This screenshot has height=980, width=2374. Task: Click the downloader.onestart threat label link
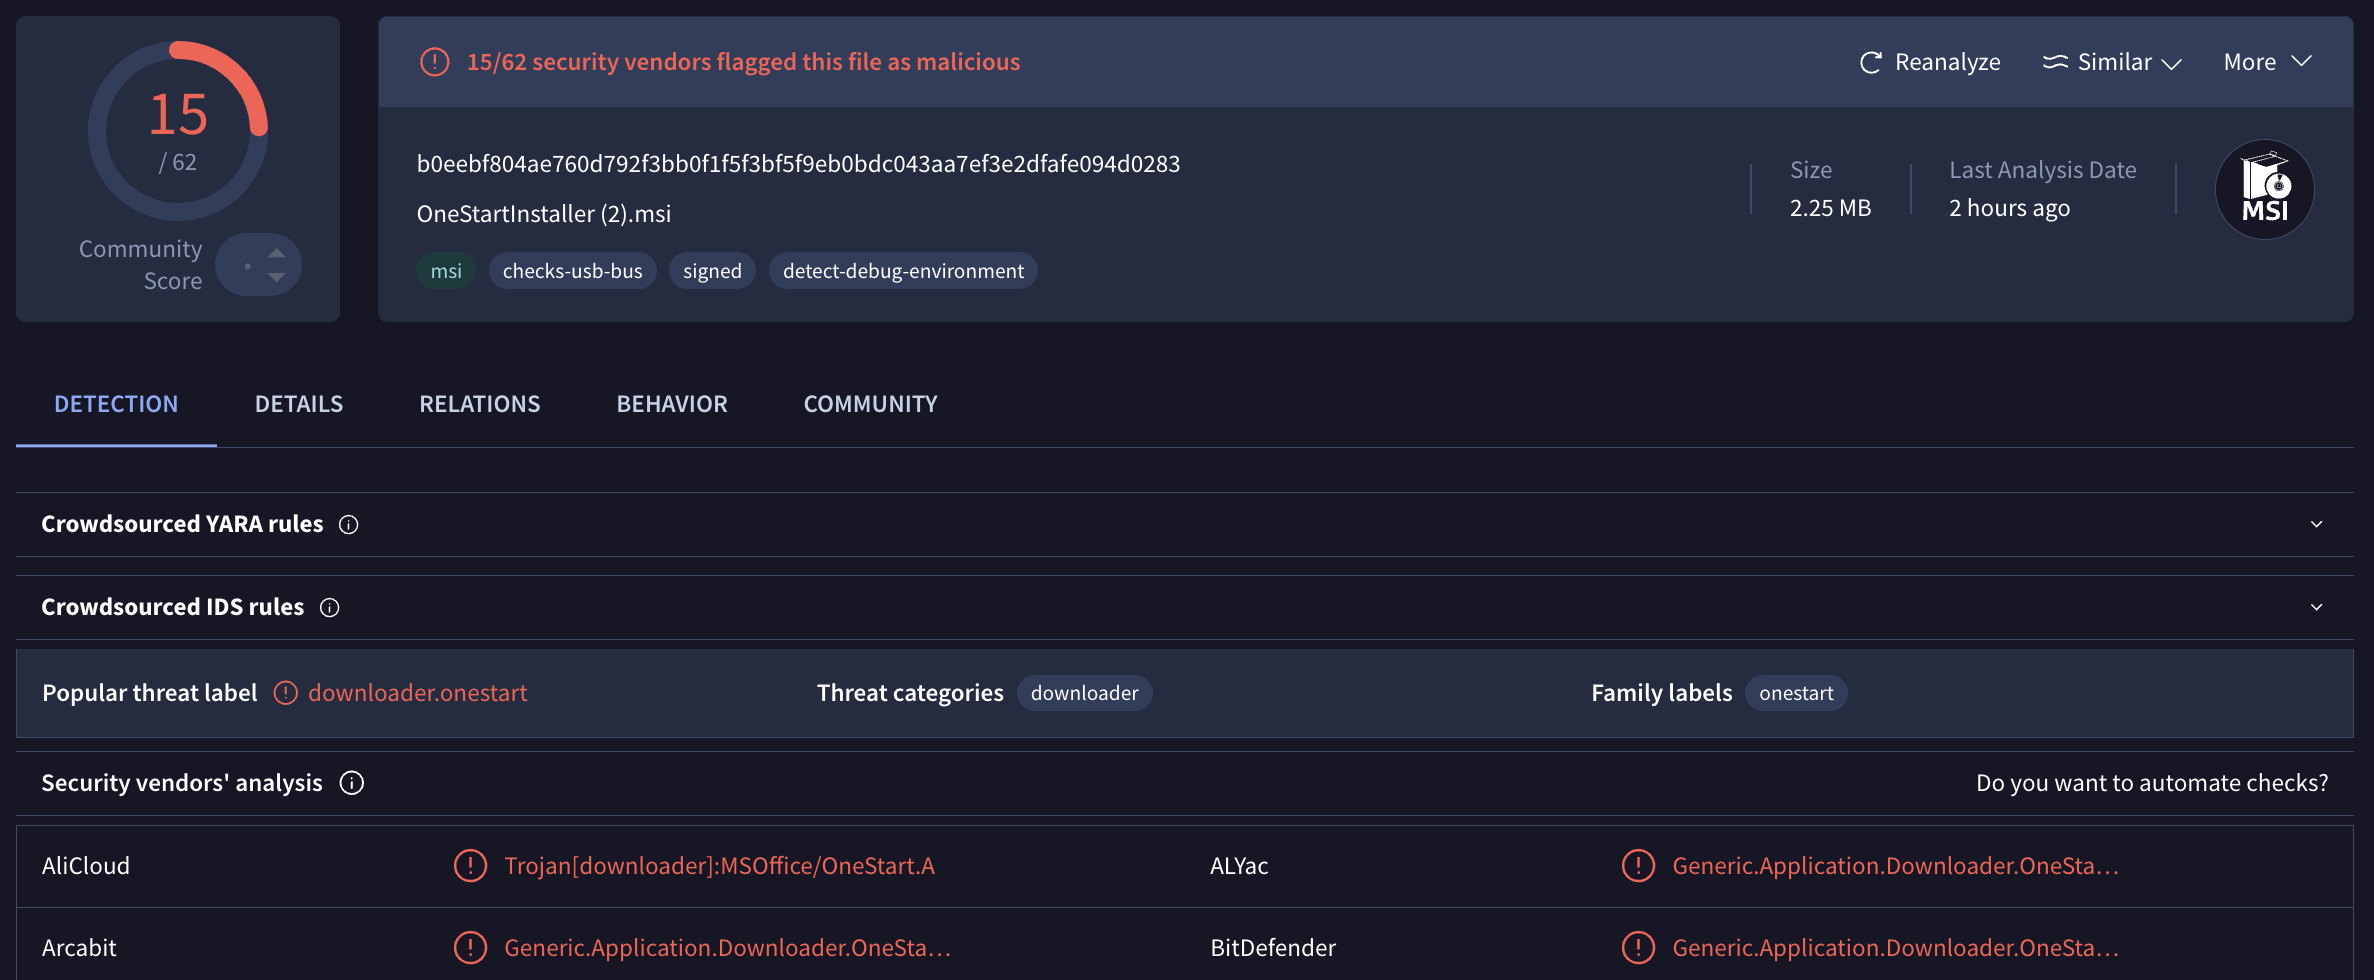418,692
